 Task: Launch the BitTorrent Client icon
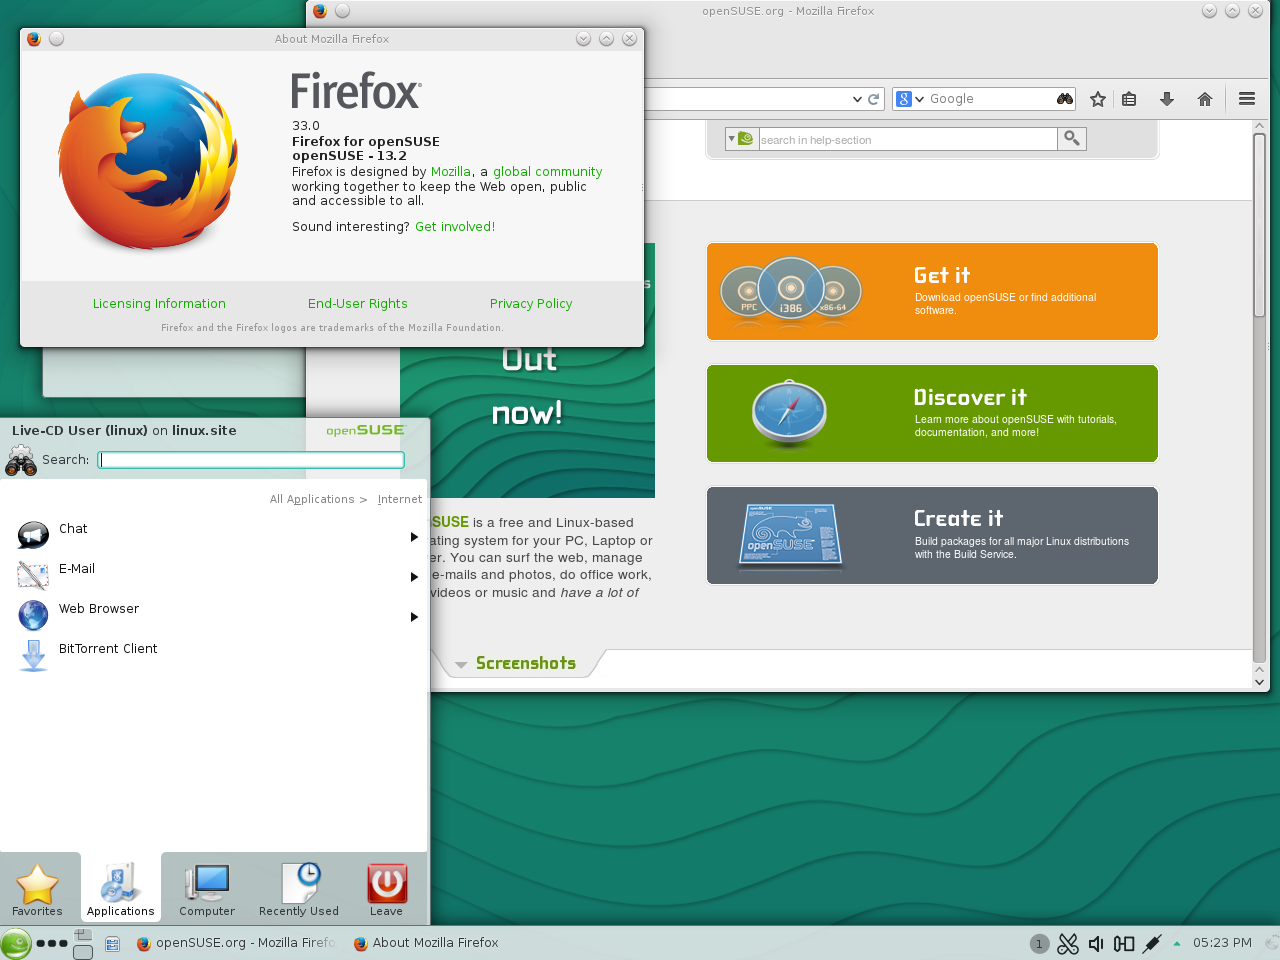click(33, 655)
